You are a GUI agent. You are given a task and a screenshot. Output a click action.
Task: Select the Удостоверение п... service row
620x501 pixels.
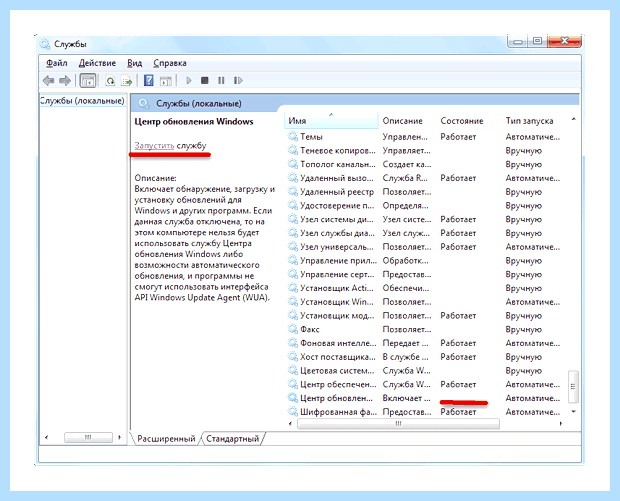click(425, 206)
